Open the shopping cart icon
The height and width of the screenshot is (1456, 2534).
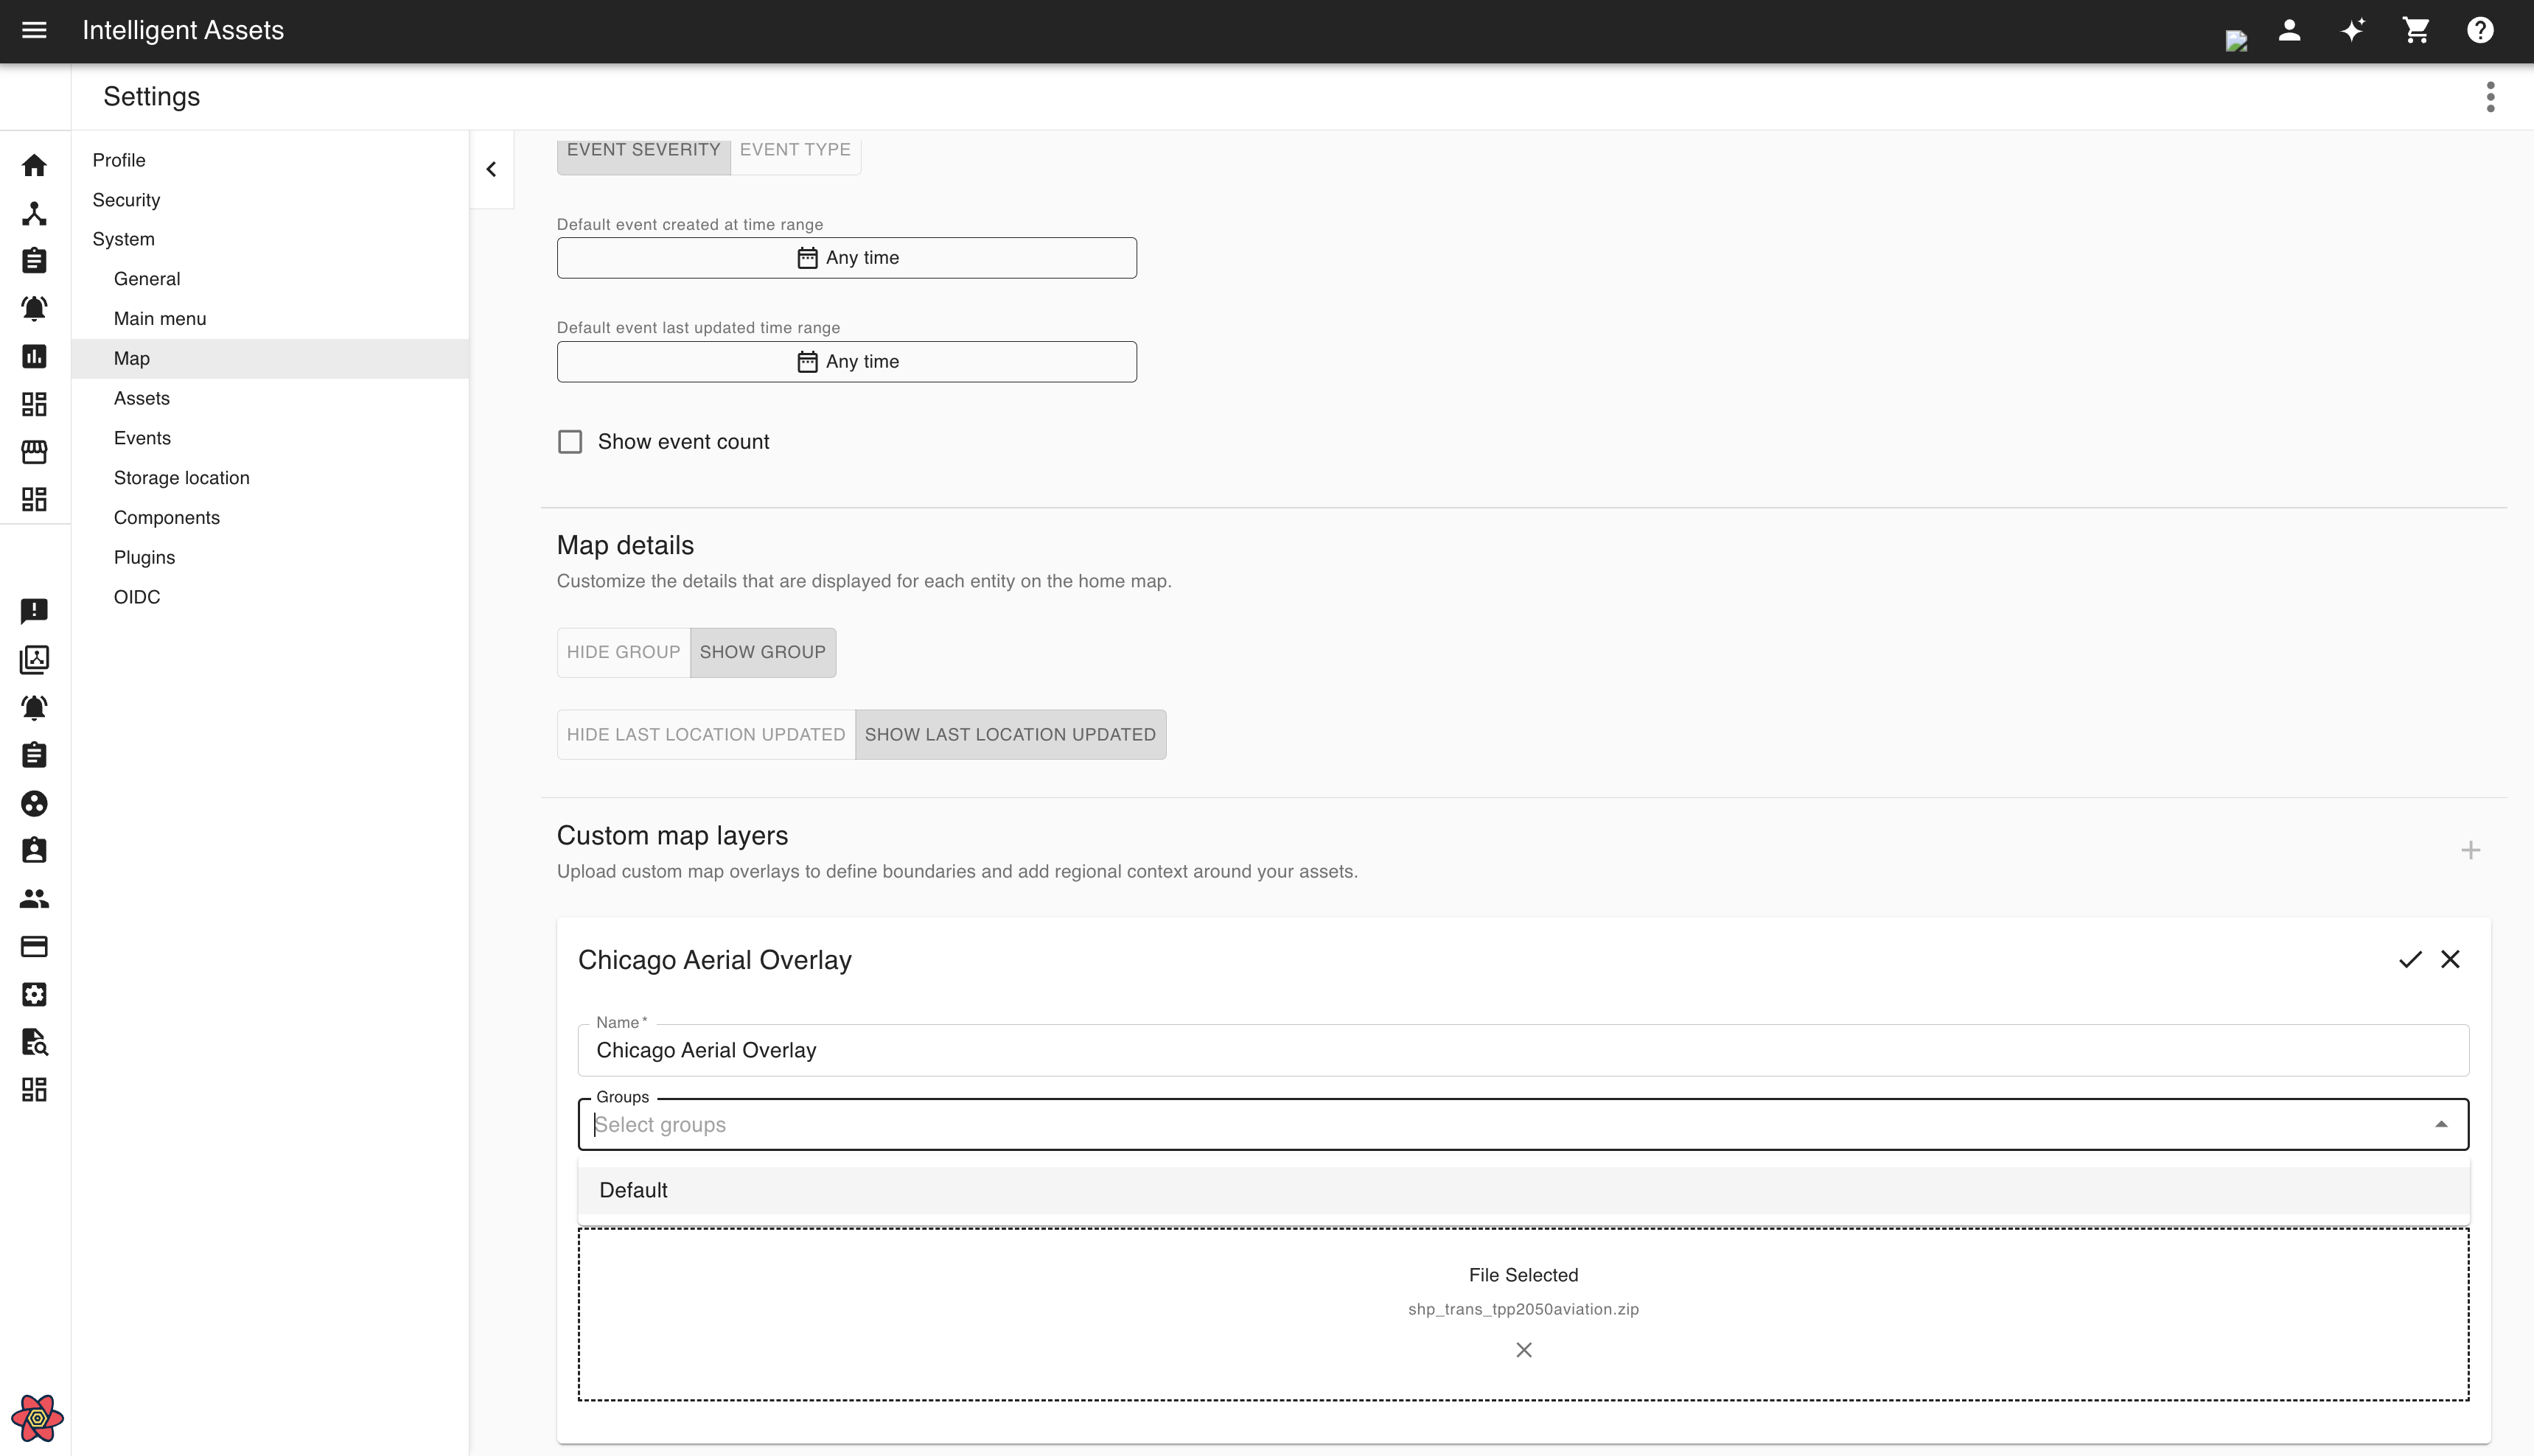pos(2416,30)
